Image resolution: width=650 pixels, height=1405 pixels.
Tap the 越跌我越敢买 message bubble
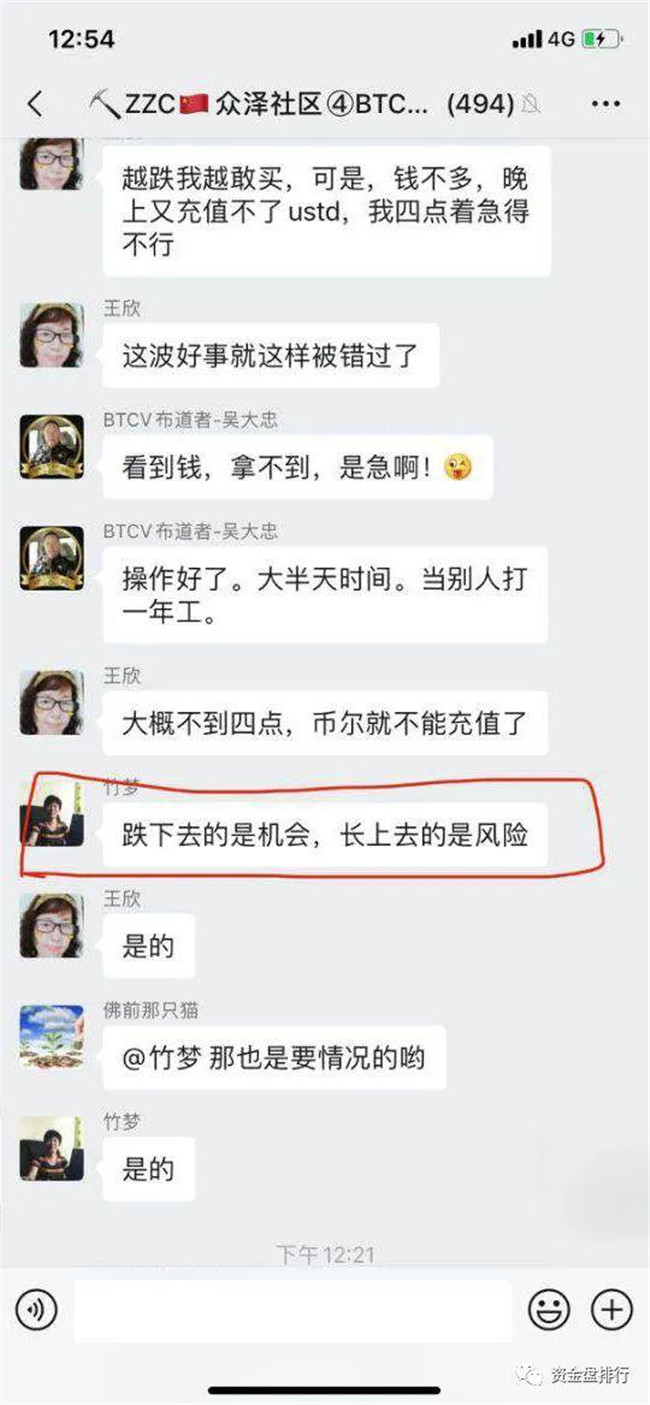(326, 211)
